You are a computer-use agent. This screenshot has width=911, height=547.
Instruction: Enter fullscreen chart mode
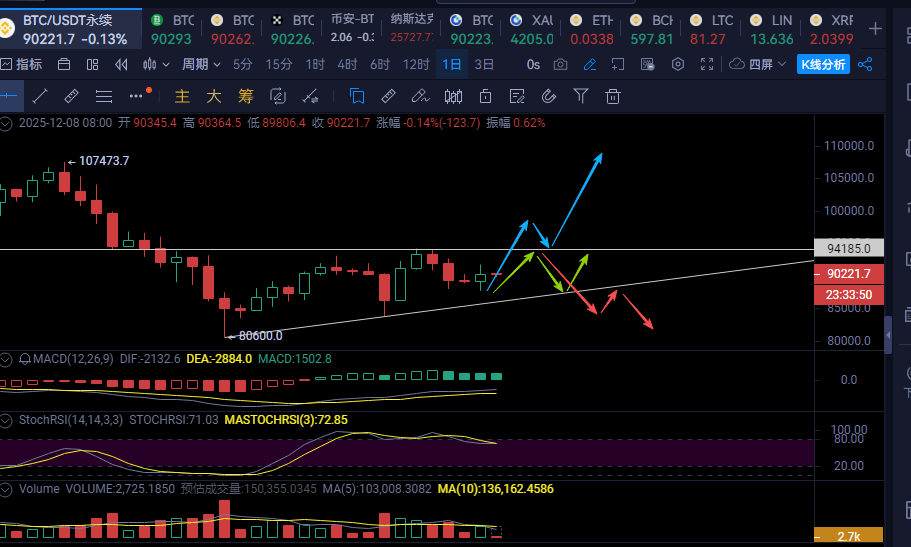[x=707, y=65]
